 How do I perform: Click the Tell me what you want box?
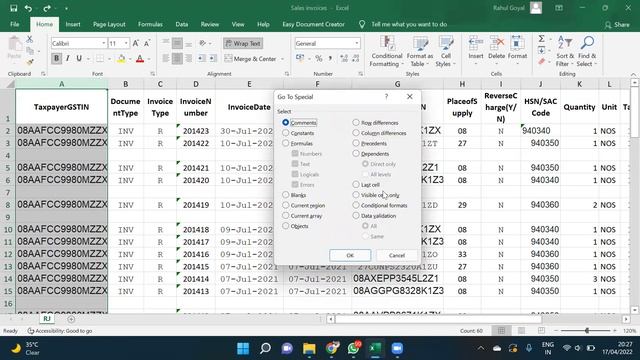pos(409,24)
